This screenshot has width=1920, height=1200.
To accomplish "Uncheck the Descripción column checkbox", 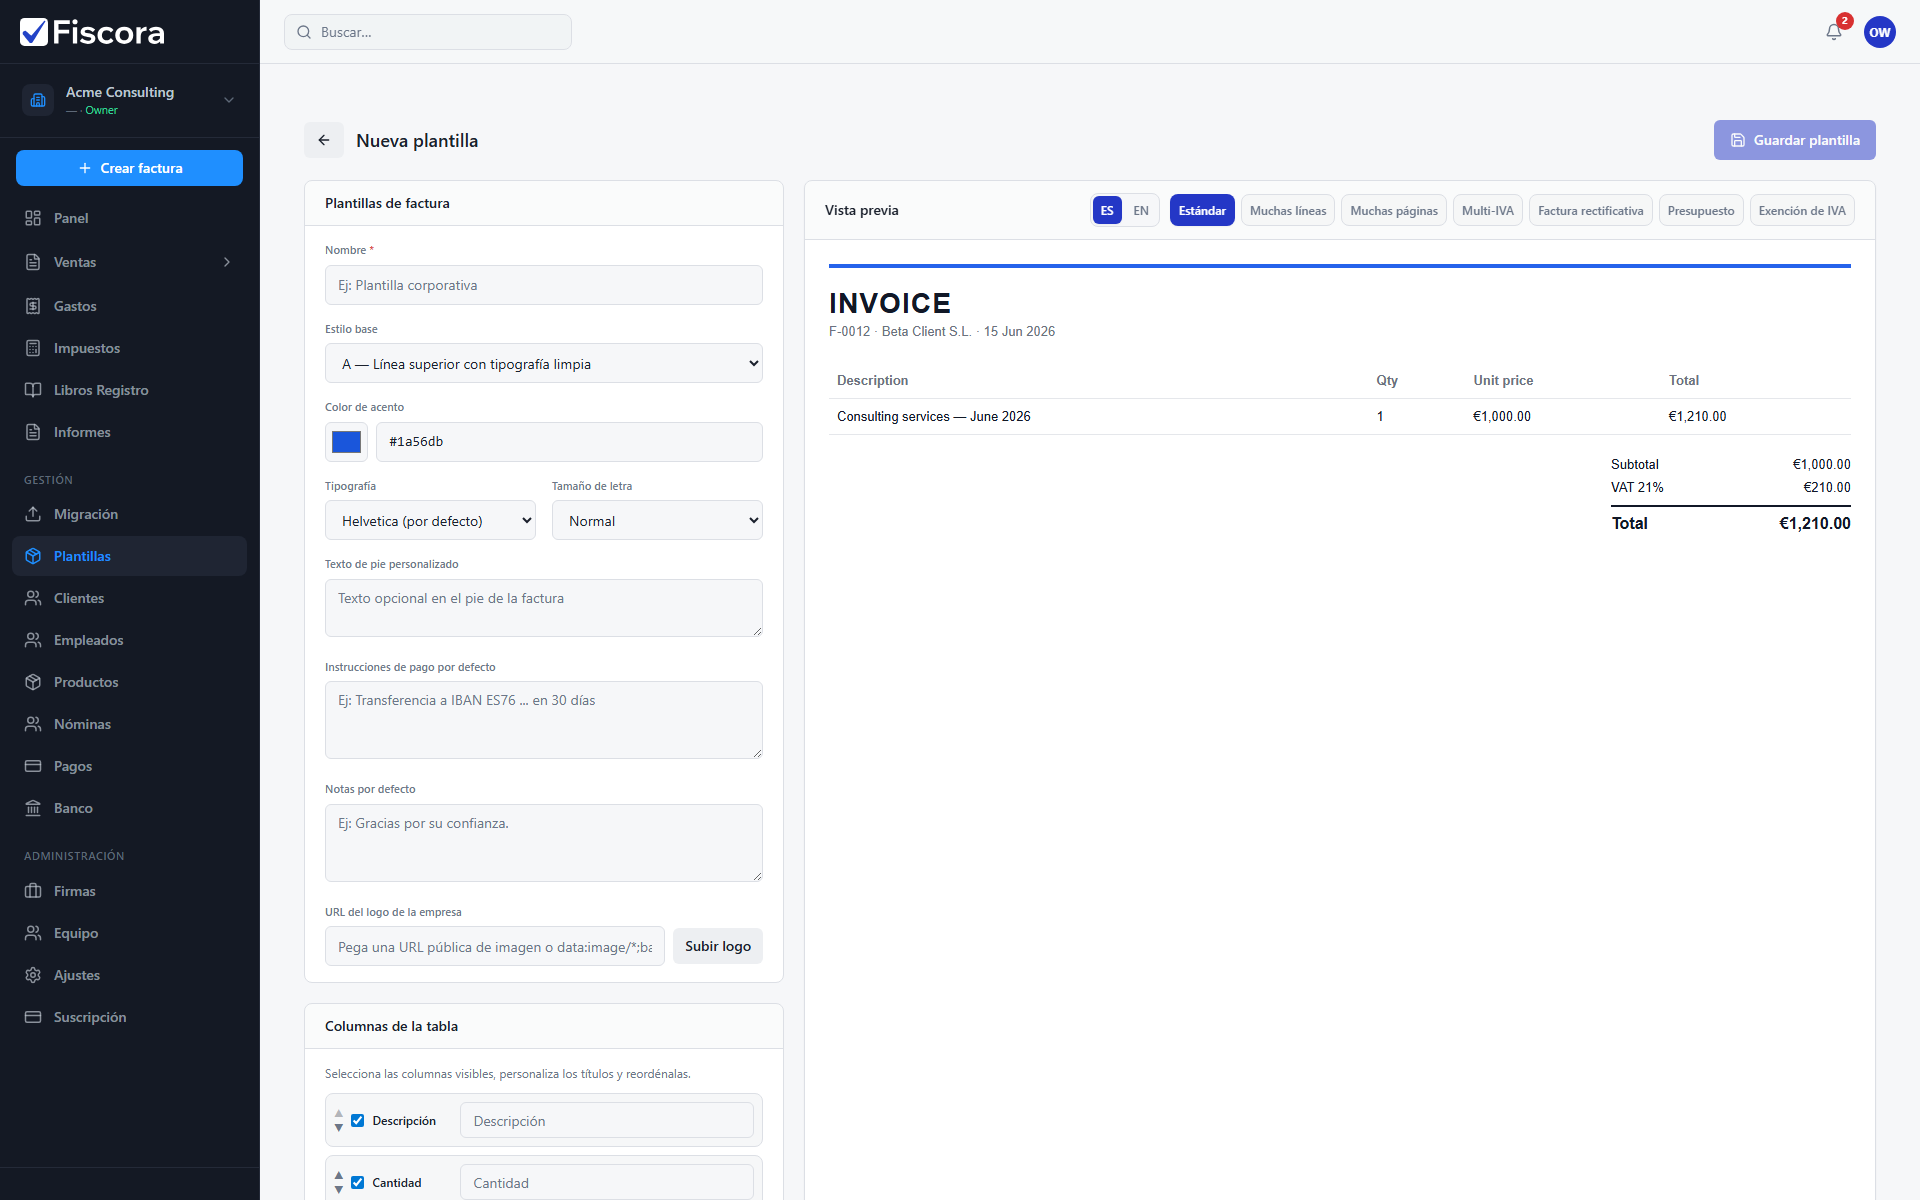I will [x=357, y=1121].
